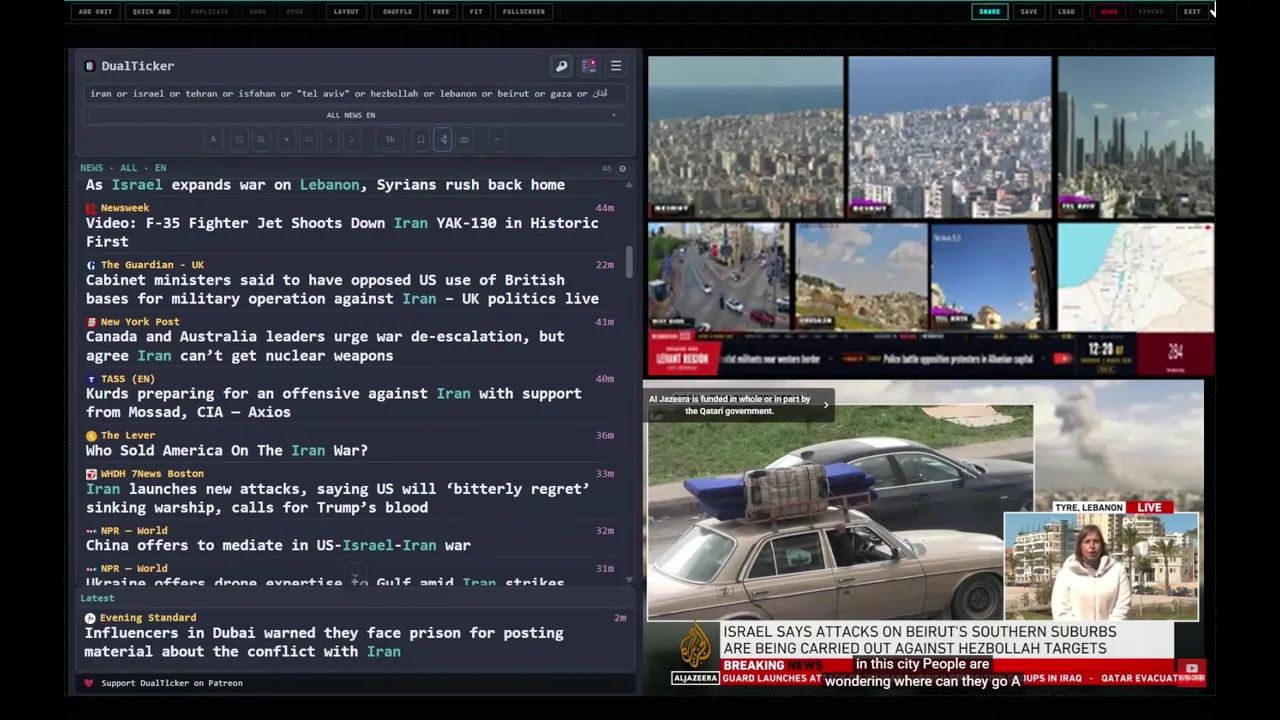This screenshot has width=1280, height=720.
Task: Click the UNDO button in top bar
Action: click(x=258, y=12)
